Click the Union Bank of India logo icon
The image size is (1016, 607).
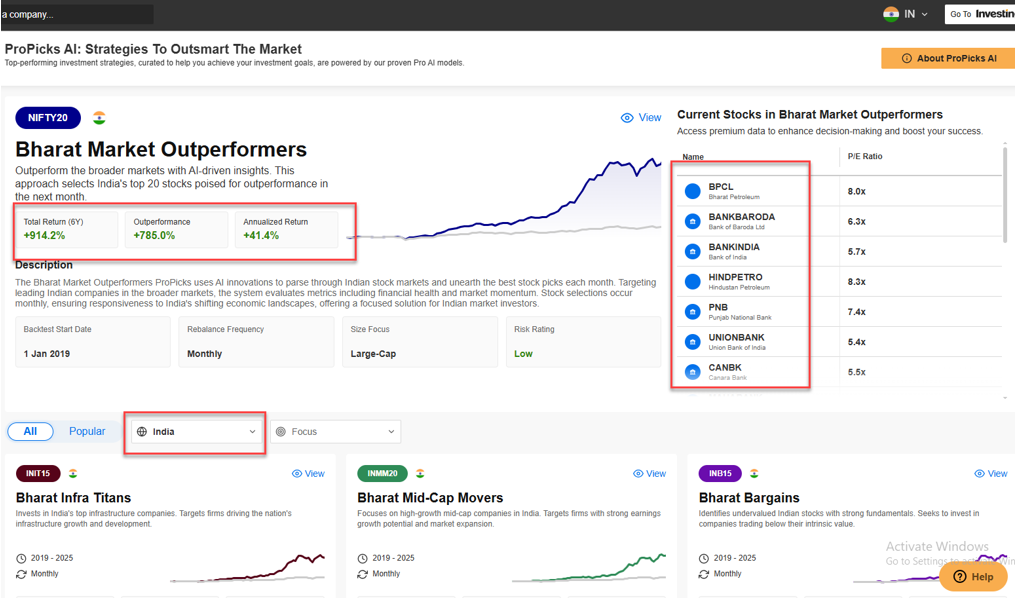pyautogui.click(x=692, y=342)
